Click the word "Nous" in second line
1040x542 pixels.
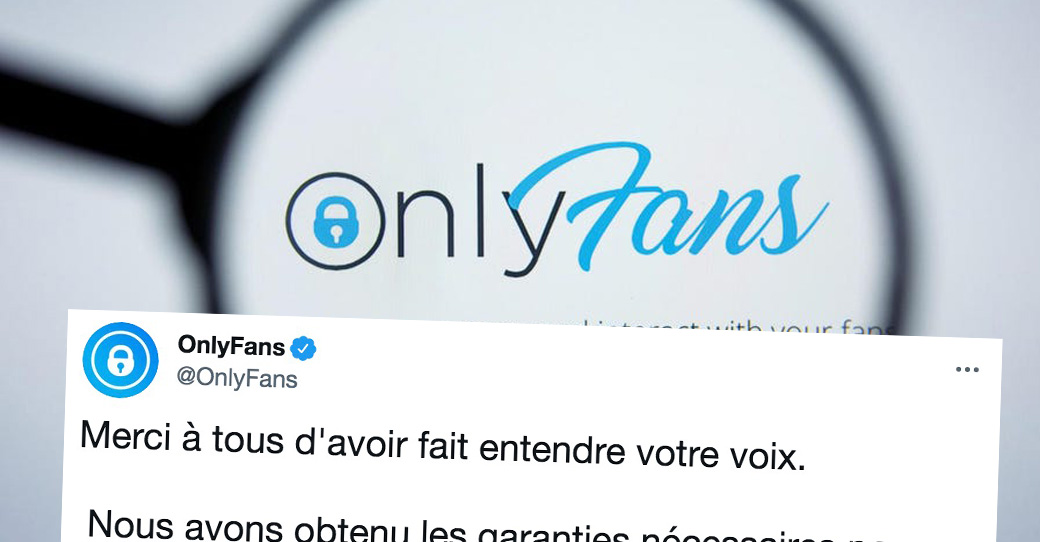tap(129, 524)
